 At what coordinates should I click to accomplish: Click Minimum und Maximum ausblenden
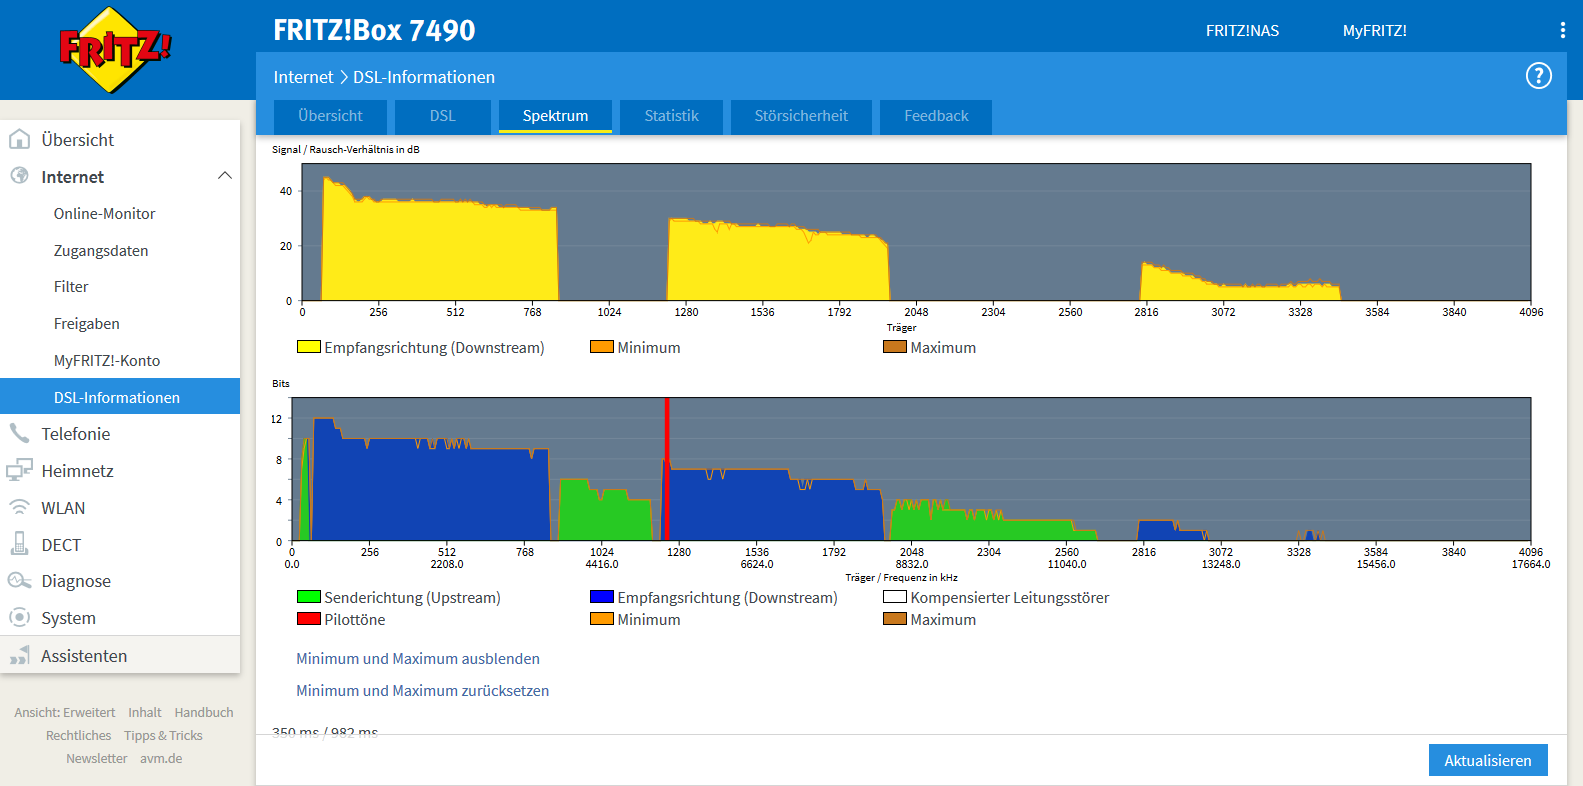[x=418, y=658]
